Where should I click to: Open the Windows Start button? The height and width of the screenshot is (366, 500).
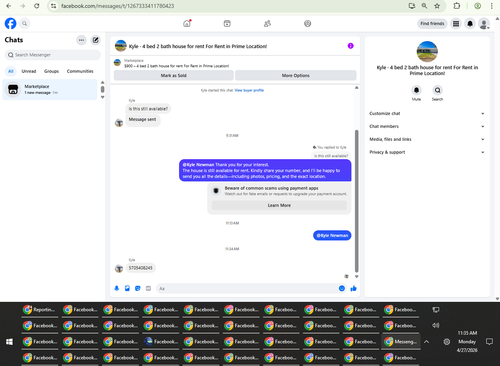pyautogui.click(x=9, y=342)
